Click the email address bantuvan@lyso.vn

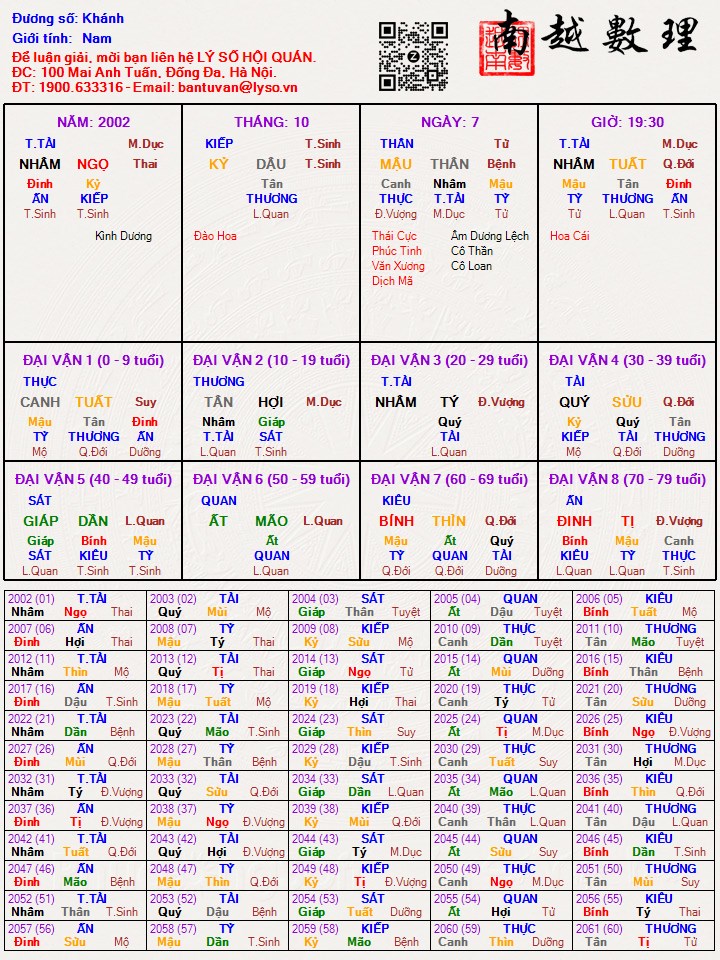point(238,88)
